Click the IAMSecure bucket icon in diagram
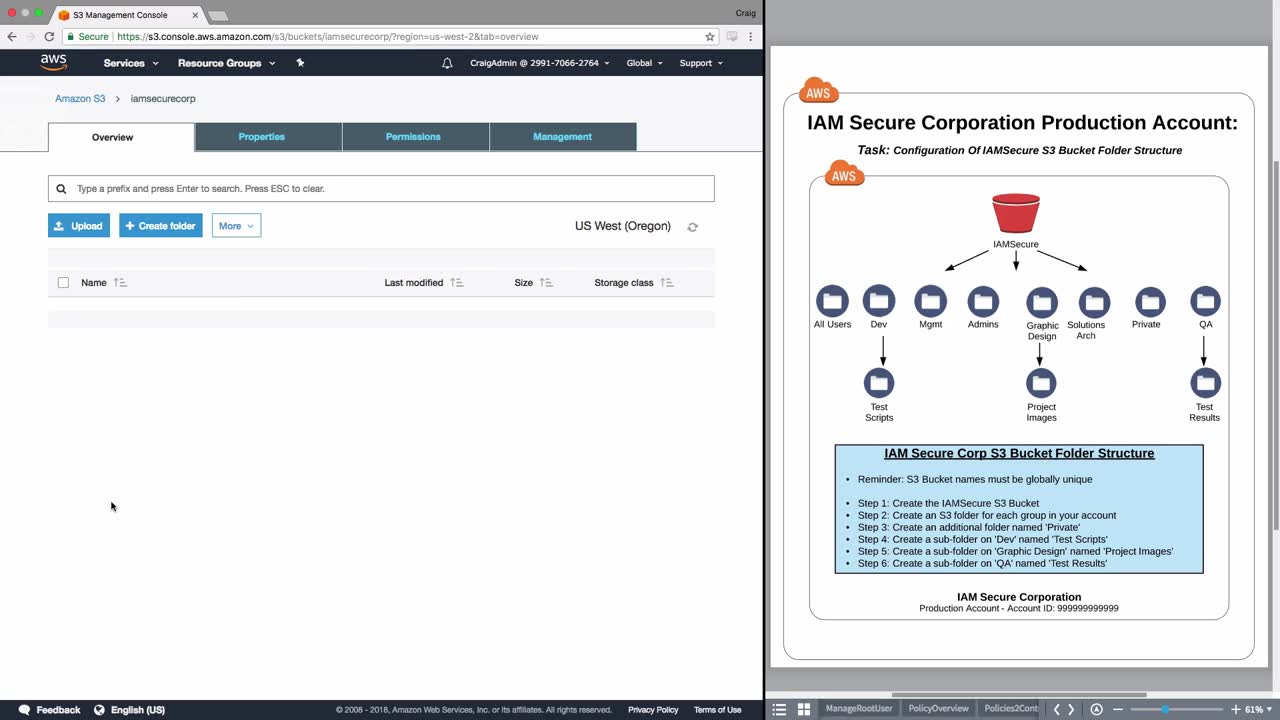This screenshot has height=720, width=1280. coord(1016,213)
